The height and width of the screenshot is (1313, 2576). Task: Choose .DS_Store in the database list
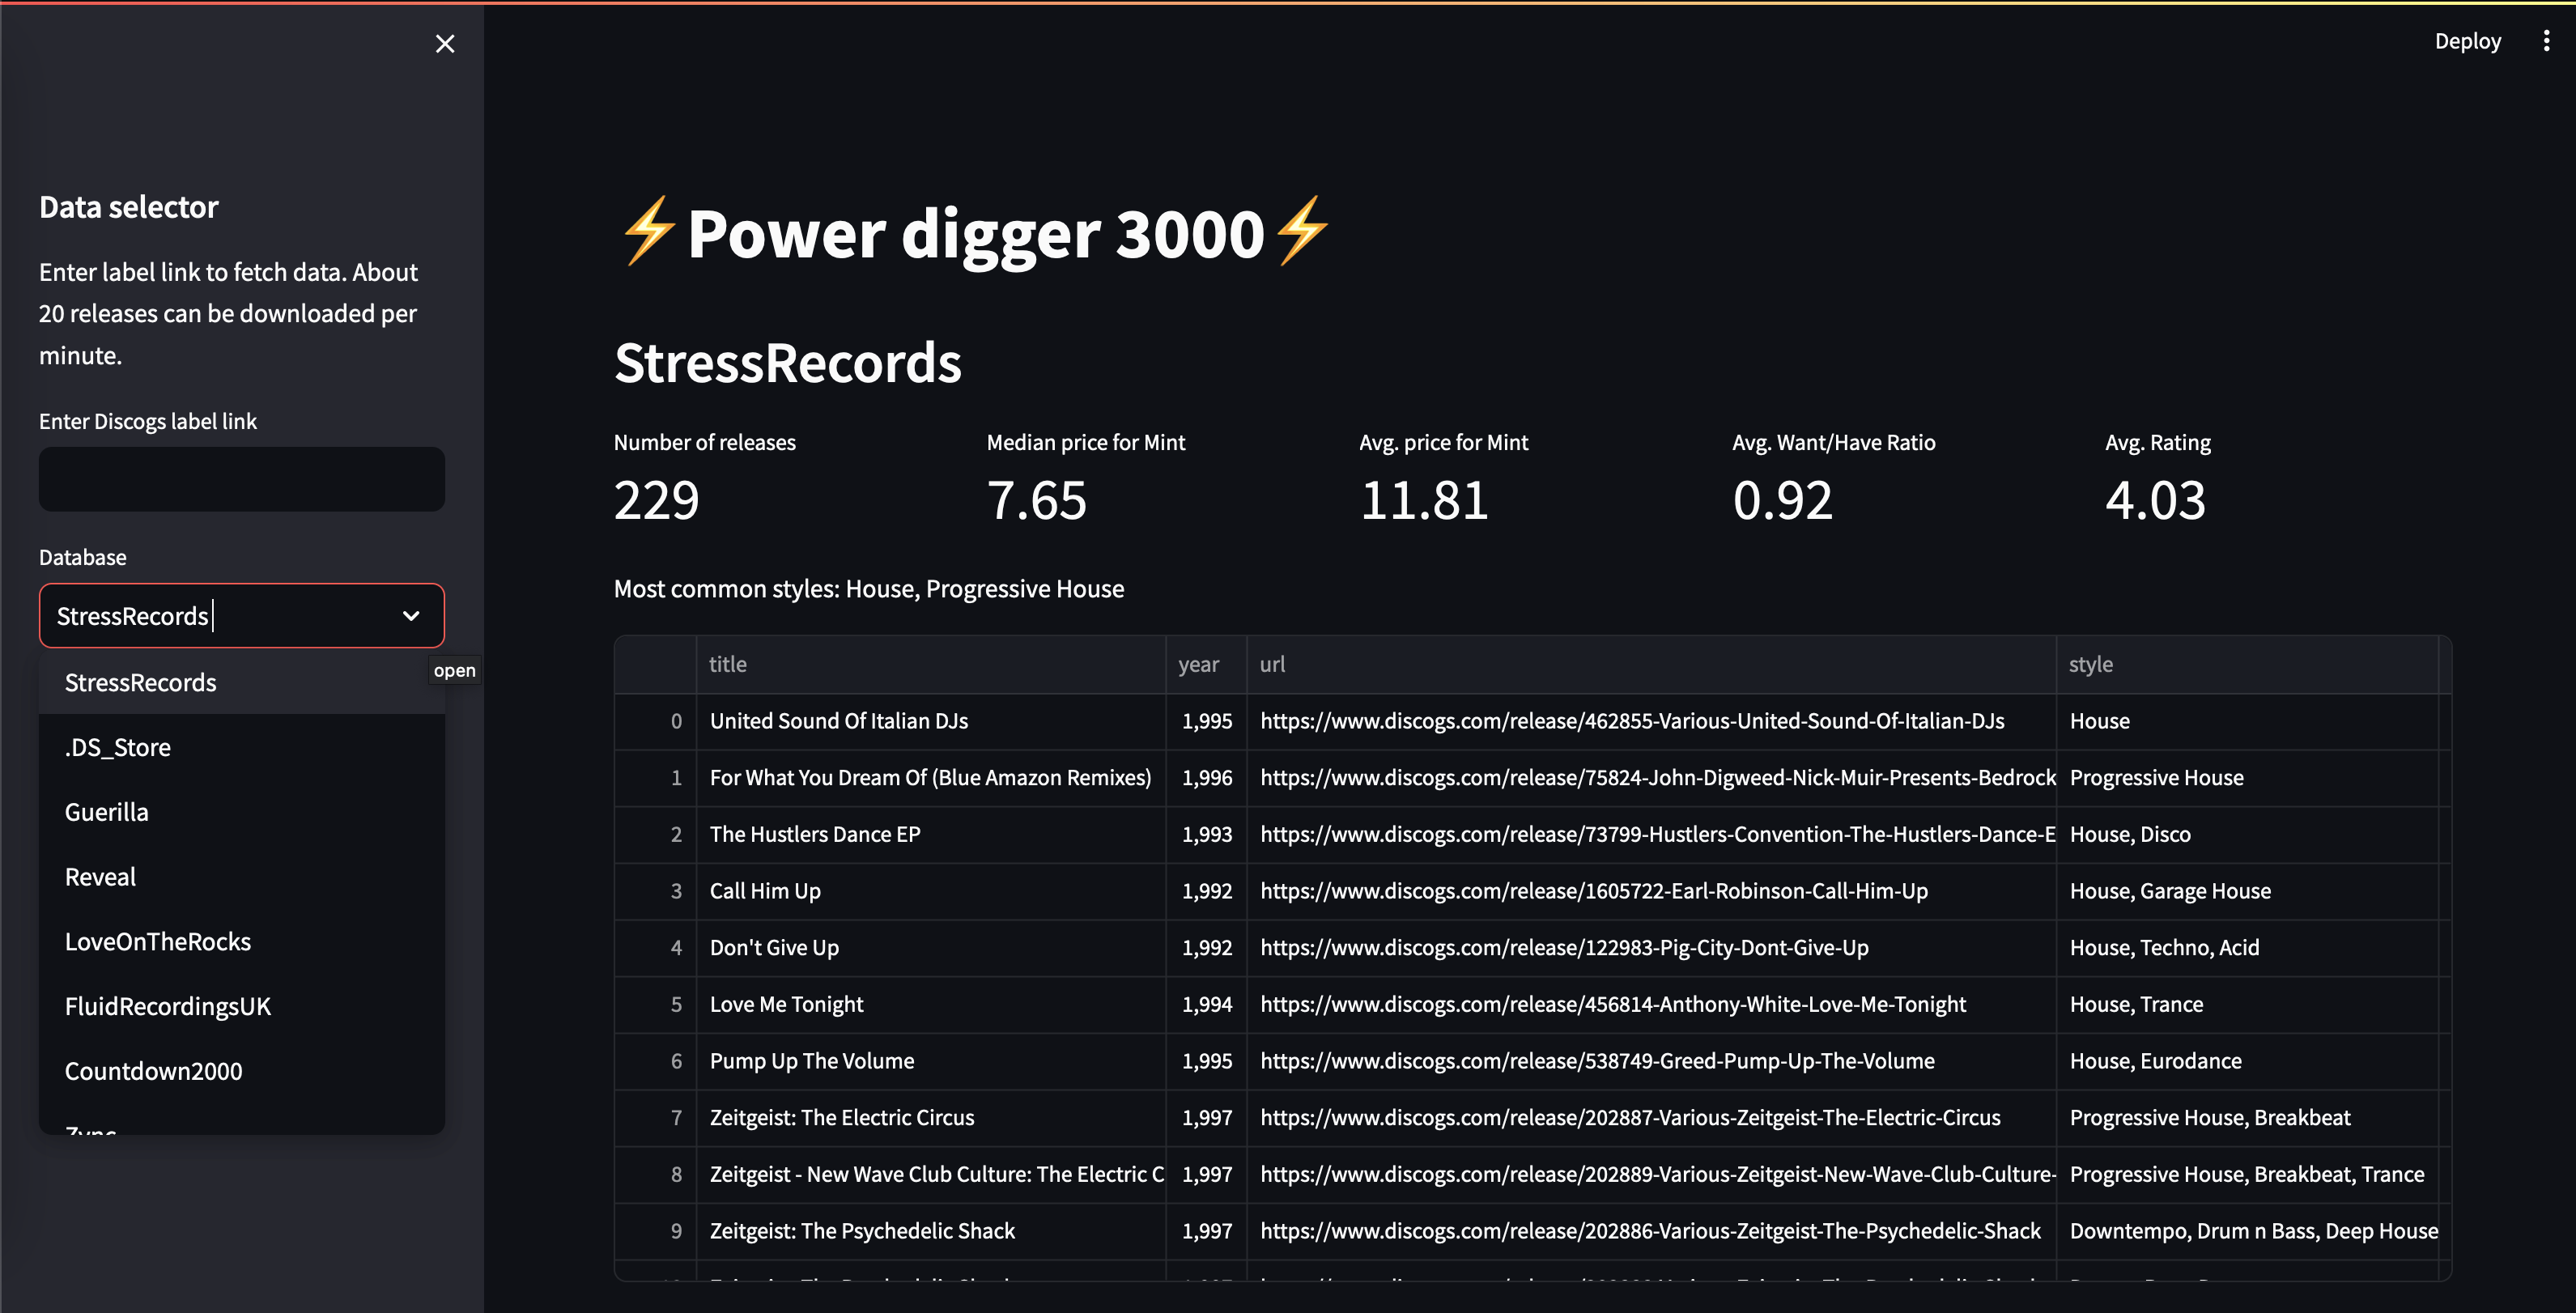point(118,747)
